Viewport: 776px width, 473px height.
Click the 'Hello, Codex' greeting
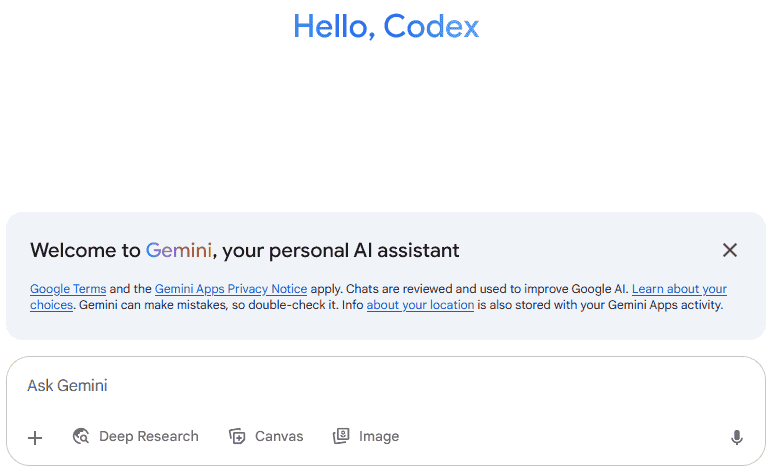point(386,27)
